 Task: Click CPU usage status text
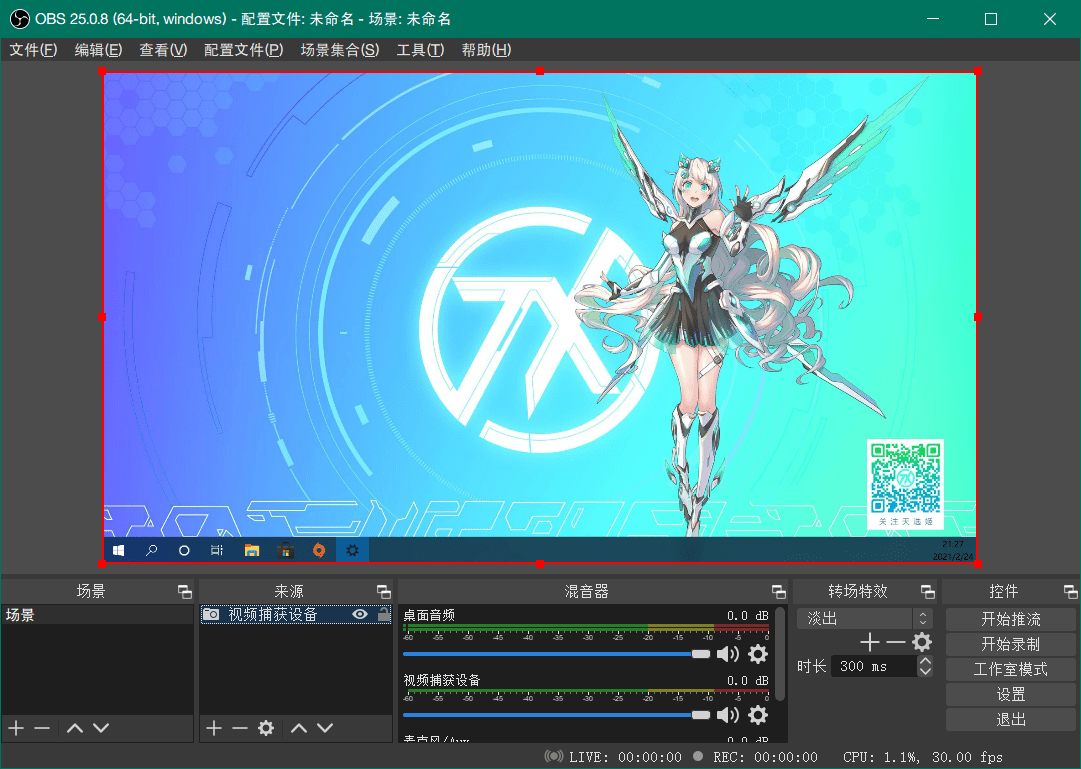[x=881, y=757]
